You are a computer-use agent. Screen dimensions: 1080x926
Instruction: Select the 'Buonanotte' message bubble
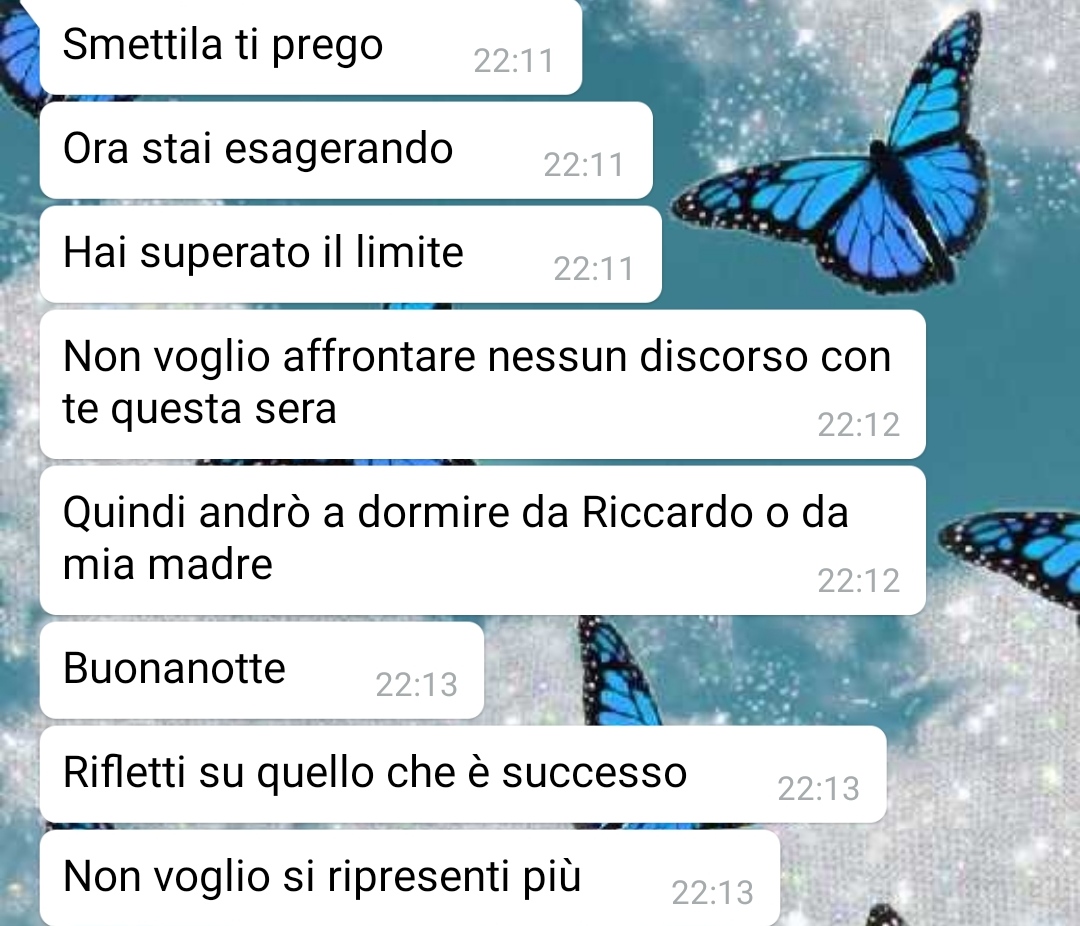point(262,670)
